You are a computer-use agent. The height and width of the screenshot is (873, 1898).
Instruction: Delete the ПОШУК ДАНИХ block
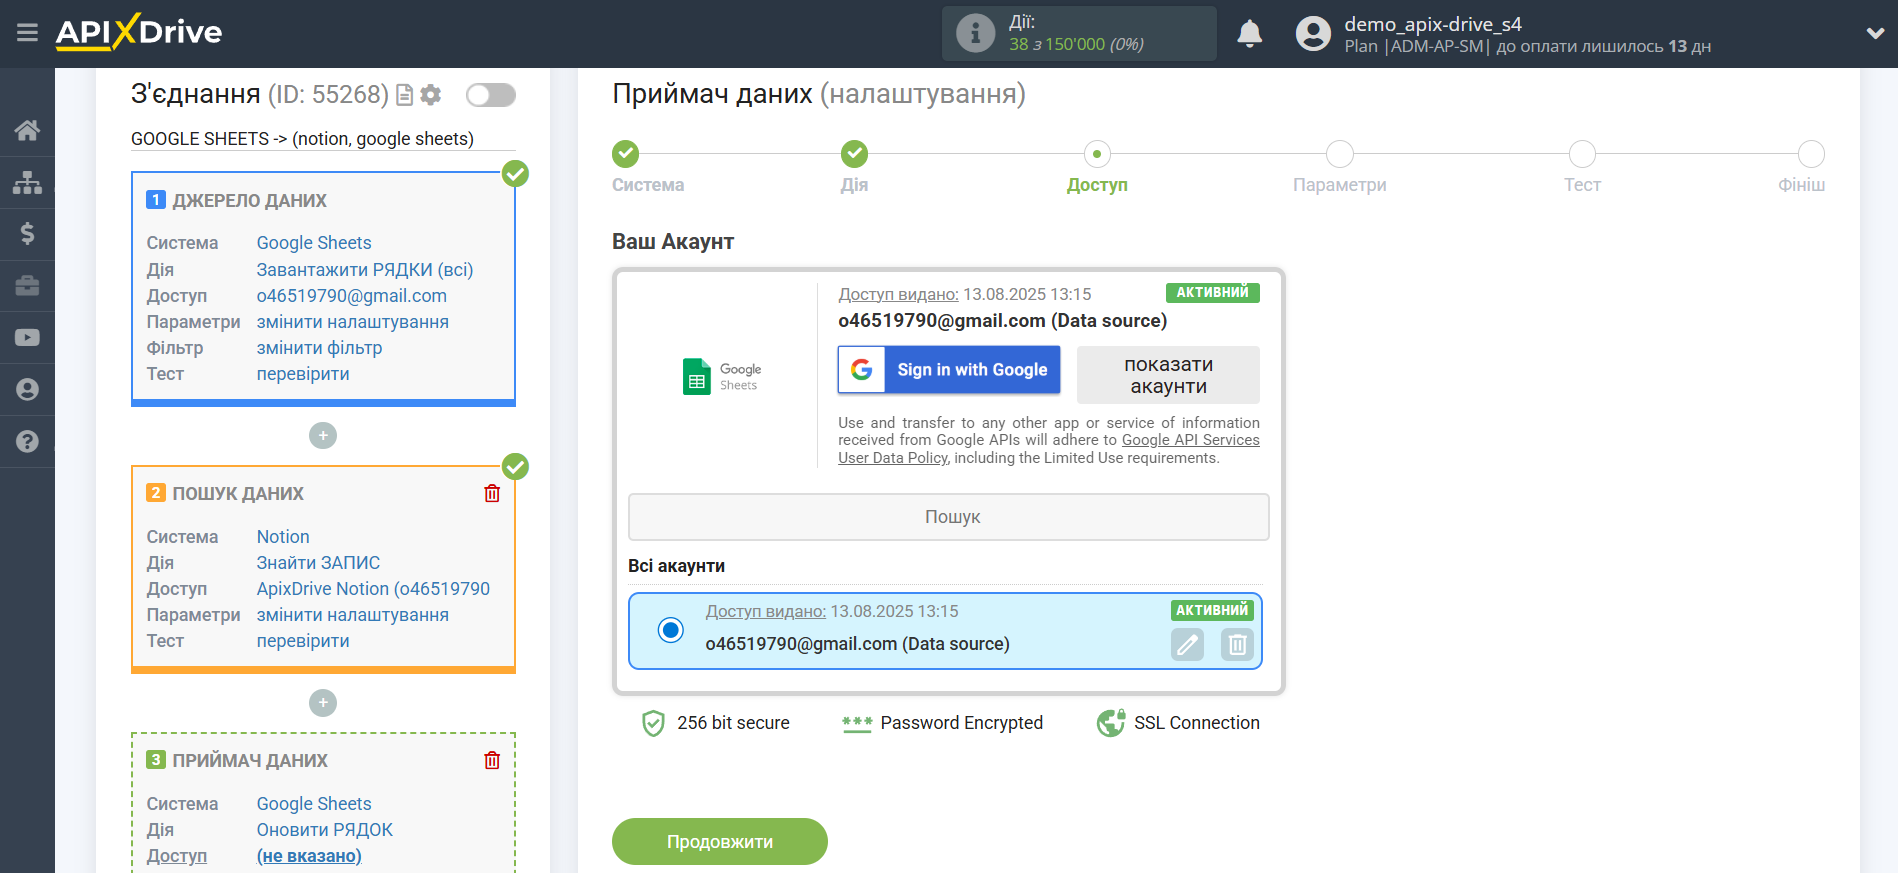tap(492, 493)
